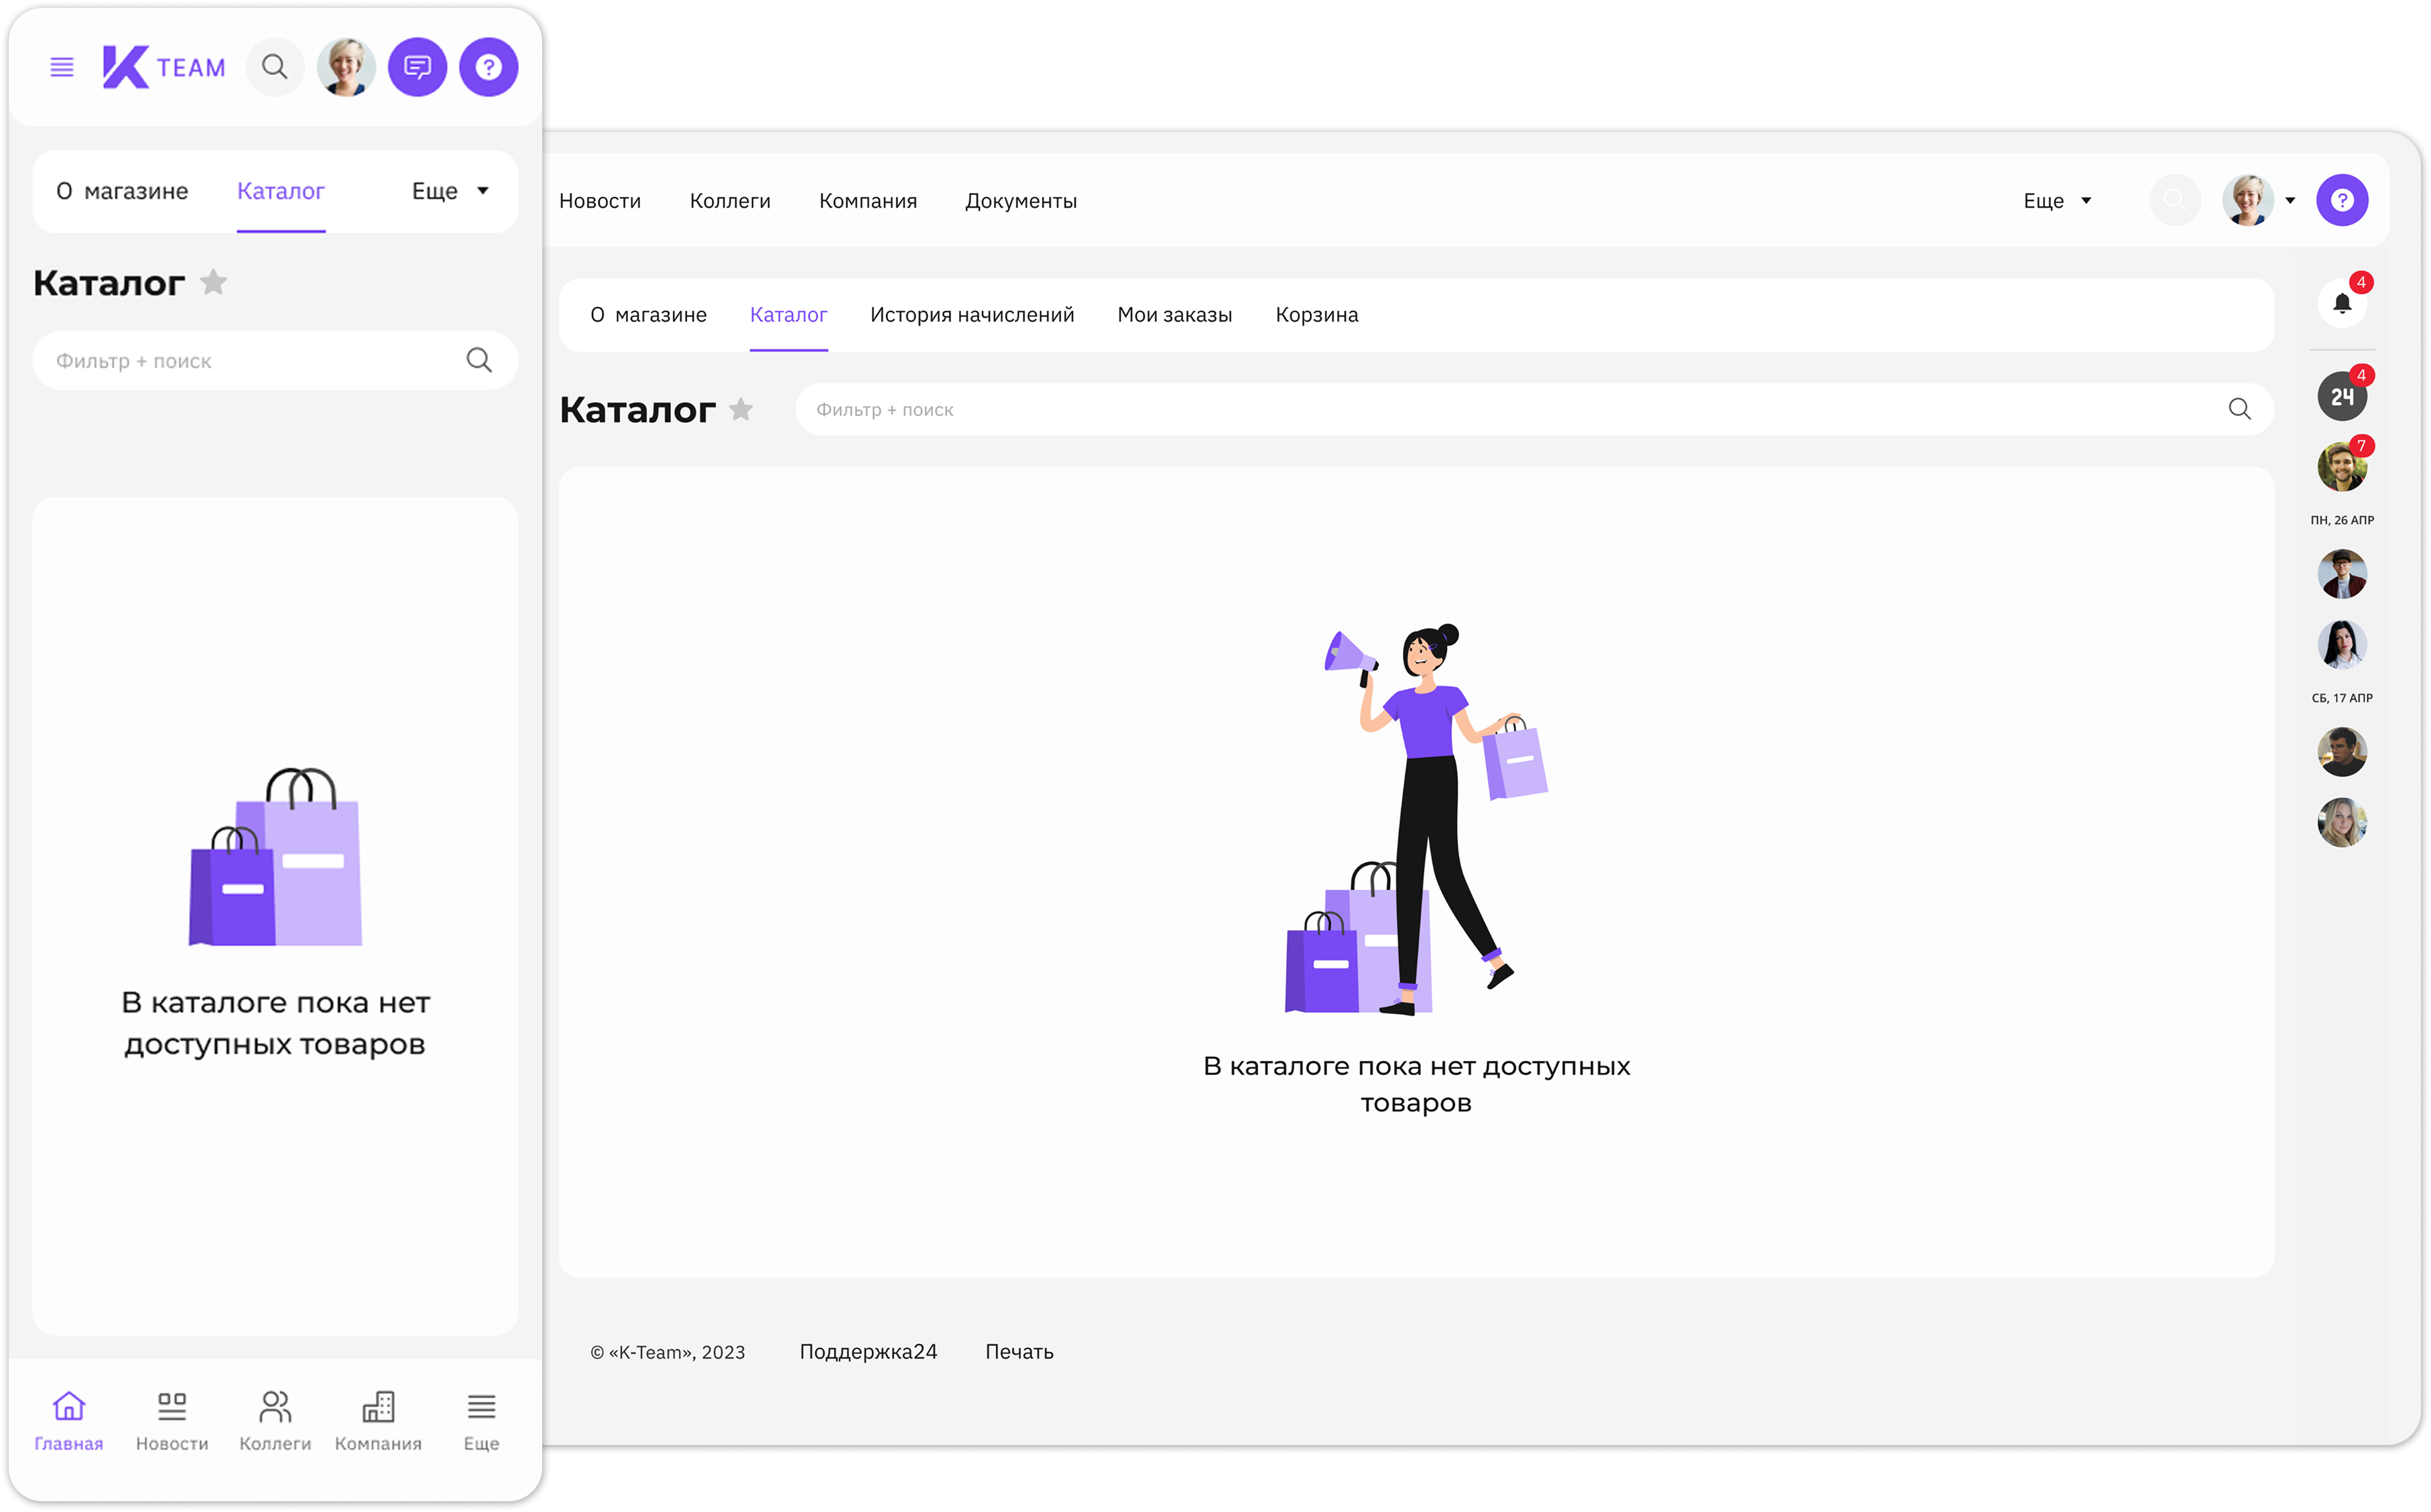
Task: Open the chat messages icon in mobile header
Action: pyautogui.click(x=417, y=67)
